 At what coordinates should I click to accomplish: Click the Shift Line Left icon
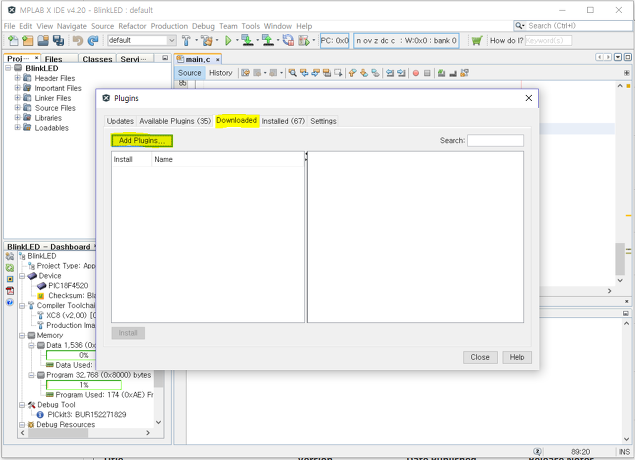[390, 73]
